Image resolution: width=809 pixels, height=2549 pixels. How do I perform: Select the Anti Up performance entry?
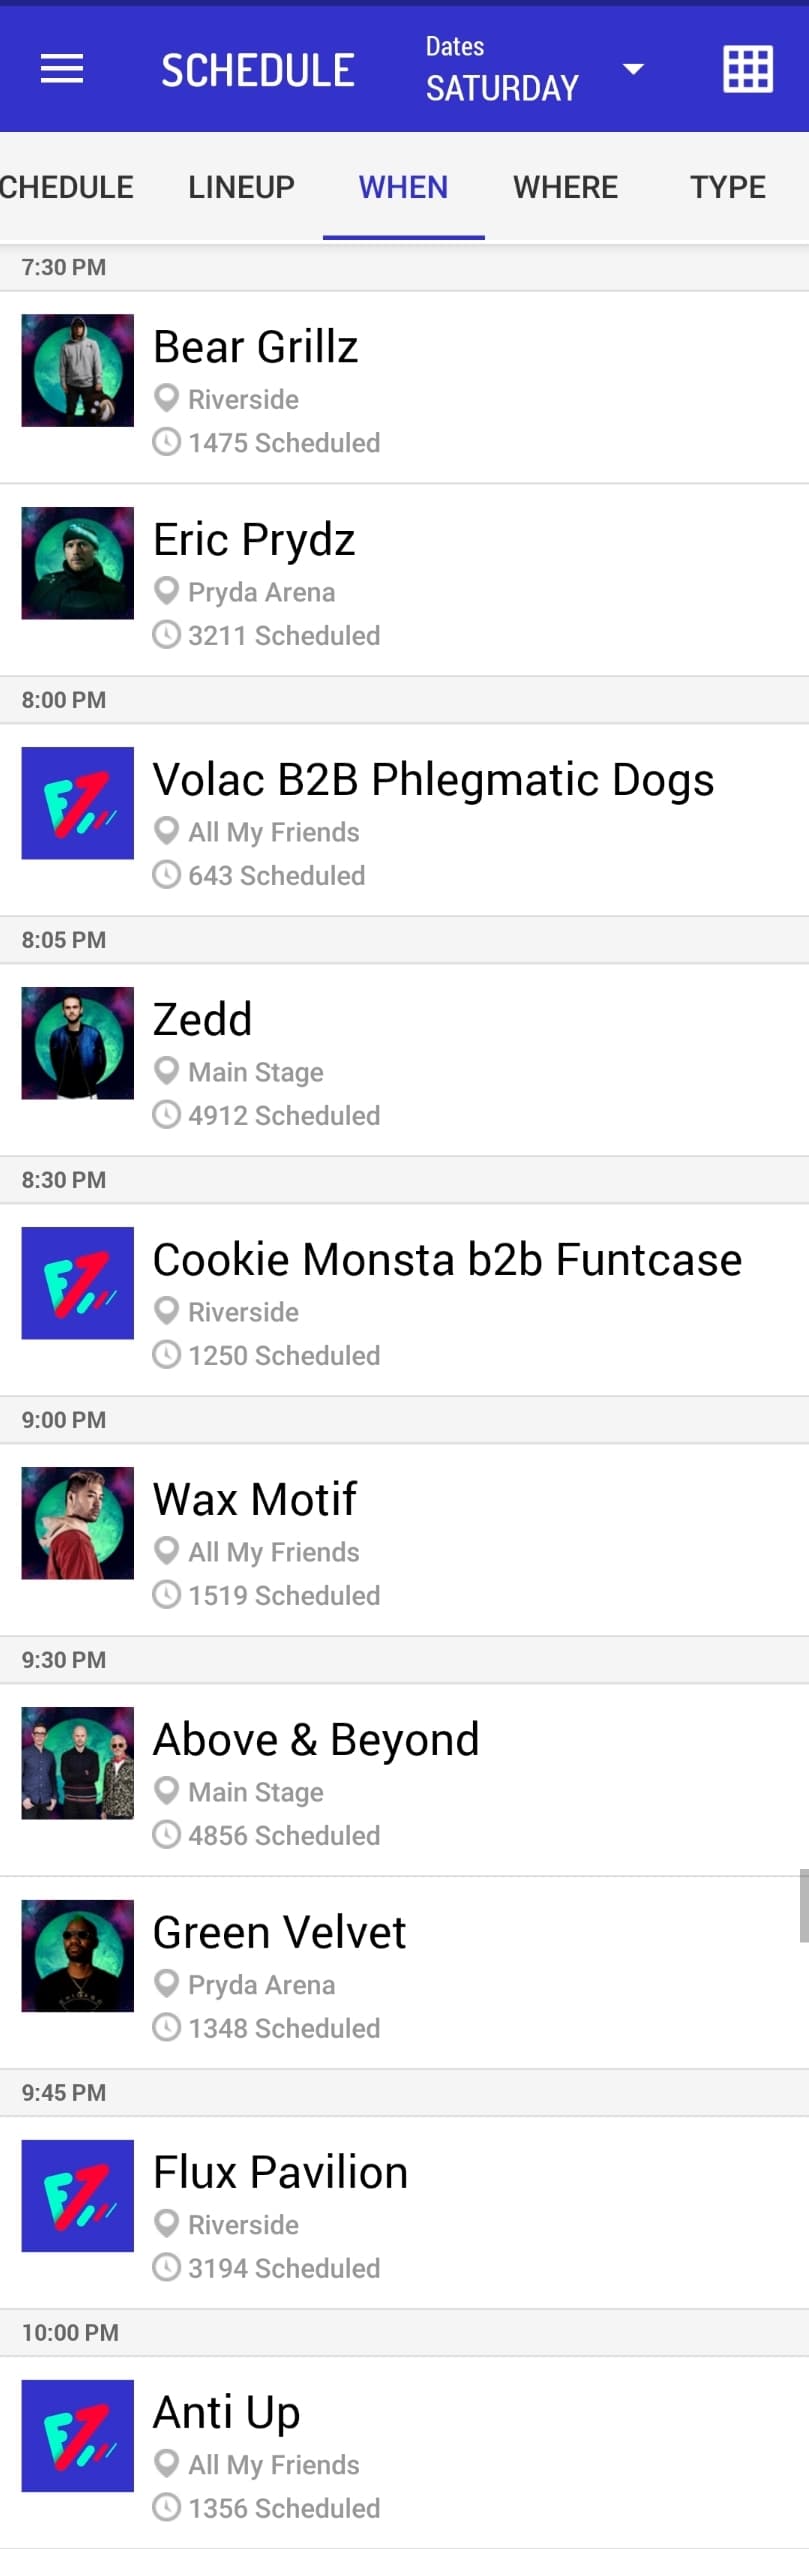(227, 2412)
